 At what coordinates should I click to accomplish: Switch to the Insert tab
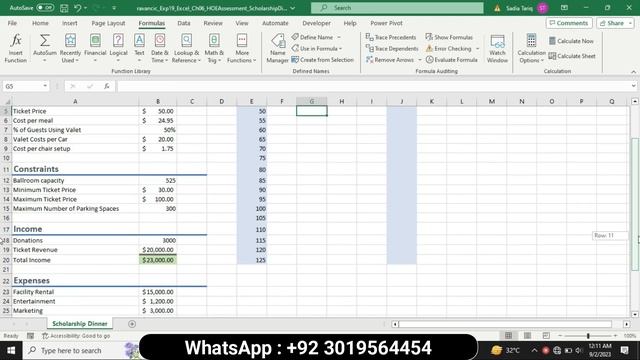pos(69,23)
